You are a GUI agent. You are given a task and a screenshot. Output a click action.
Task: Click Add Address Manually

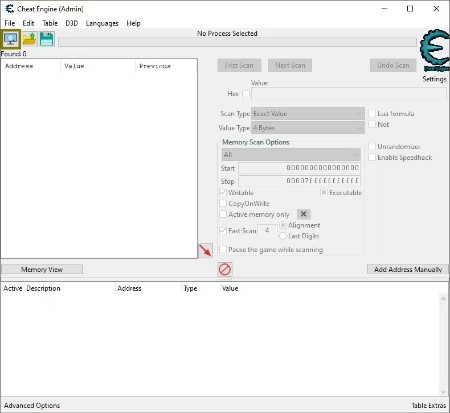[x=408, y=269]
